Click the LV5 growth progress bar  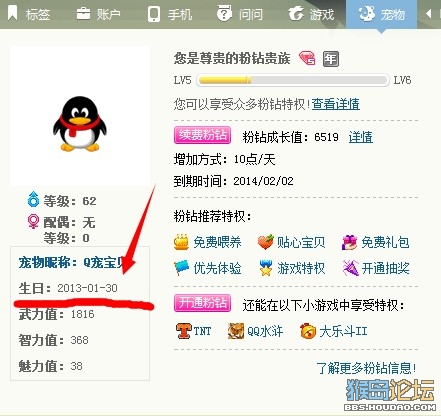[293, 80]
